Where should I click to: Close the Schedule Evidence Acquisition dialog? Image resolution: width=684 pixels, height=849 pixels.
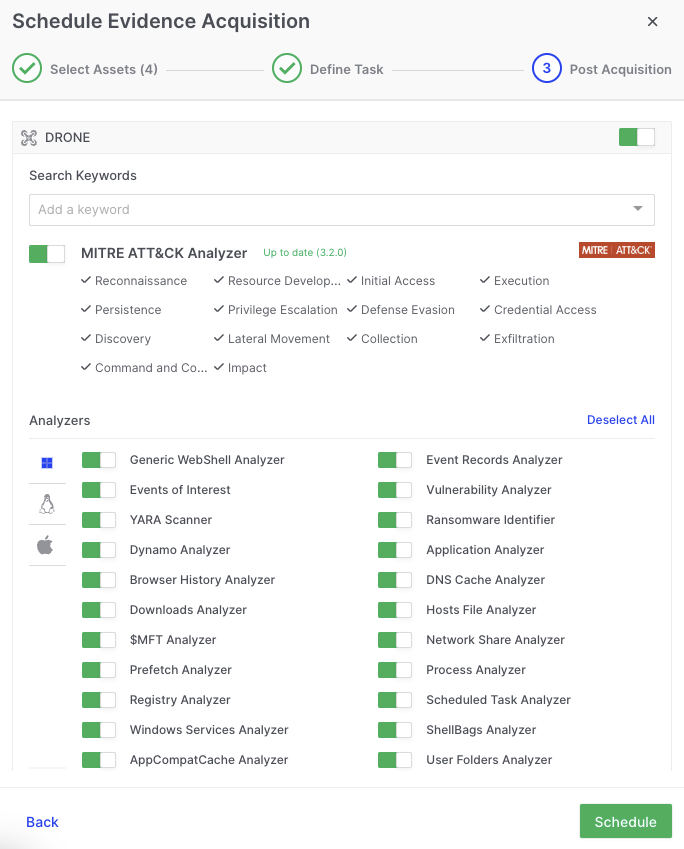[x=653, y=22]
